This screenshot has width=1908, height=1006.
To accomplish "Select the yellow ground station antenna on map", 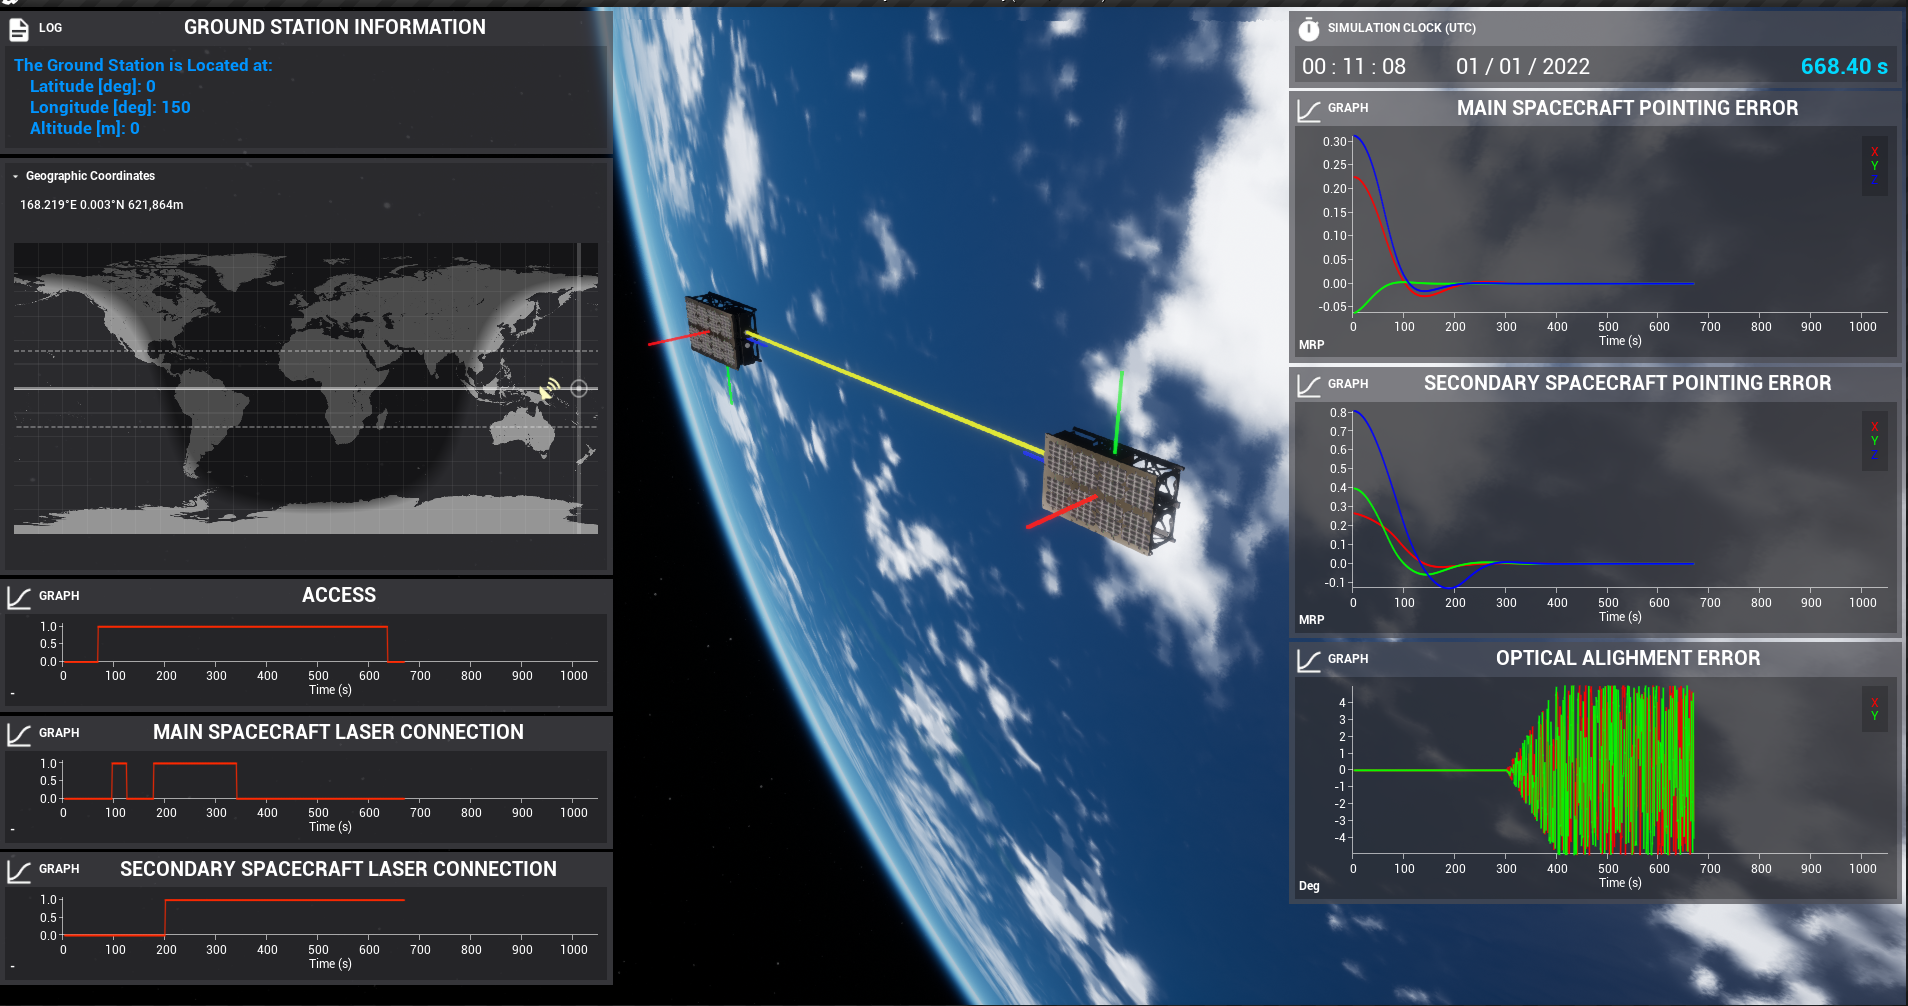I will (x=549, y=389).
